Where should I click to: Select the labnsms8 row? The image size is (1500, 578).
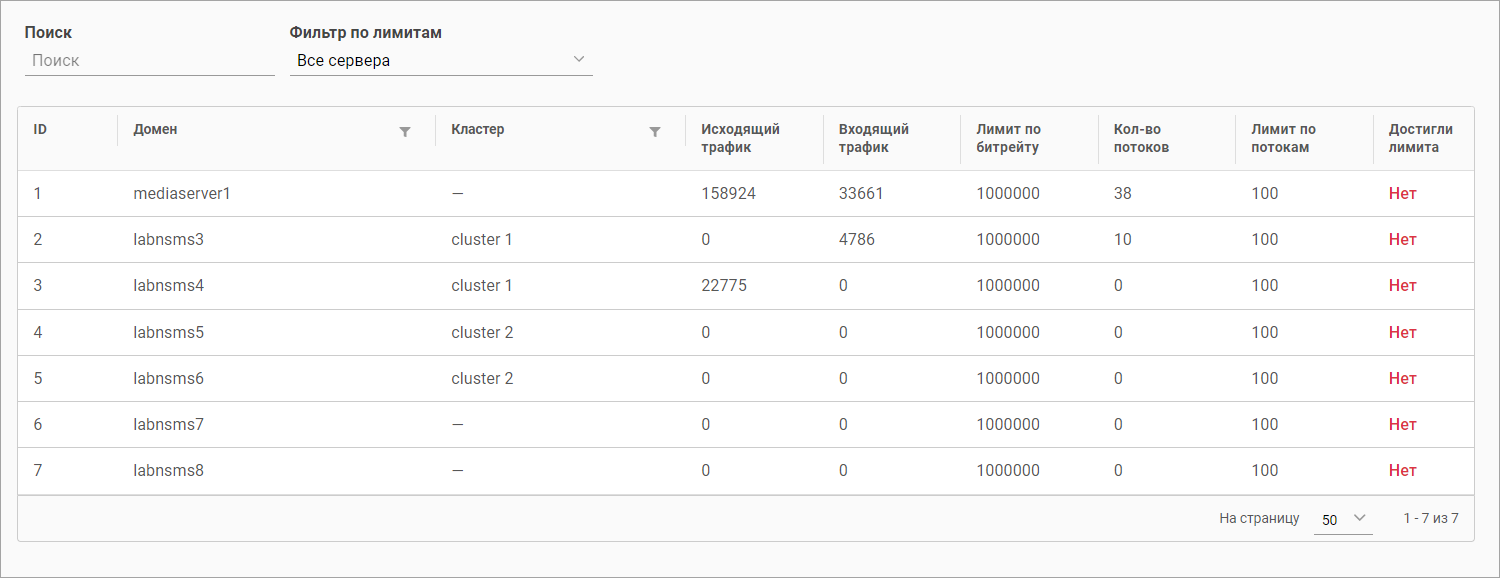pos(168,470)
